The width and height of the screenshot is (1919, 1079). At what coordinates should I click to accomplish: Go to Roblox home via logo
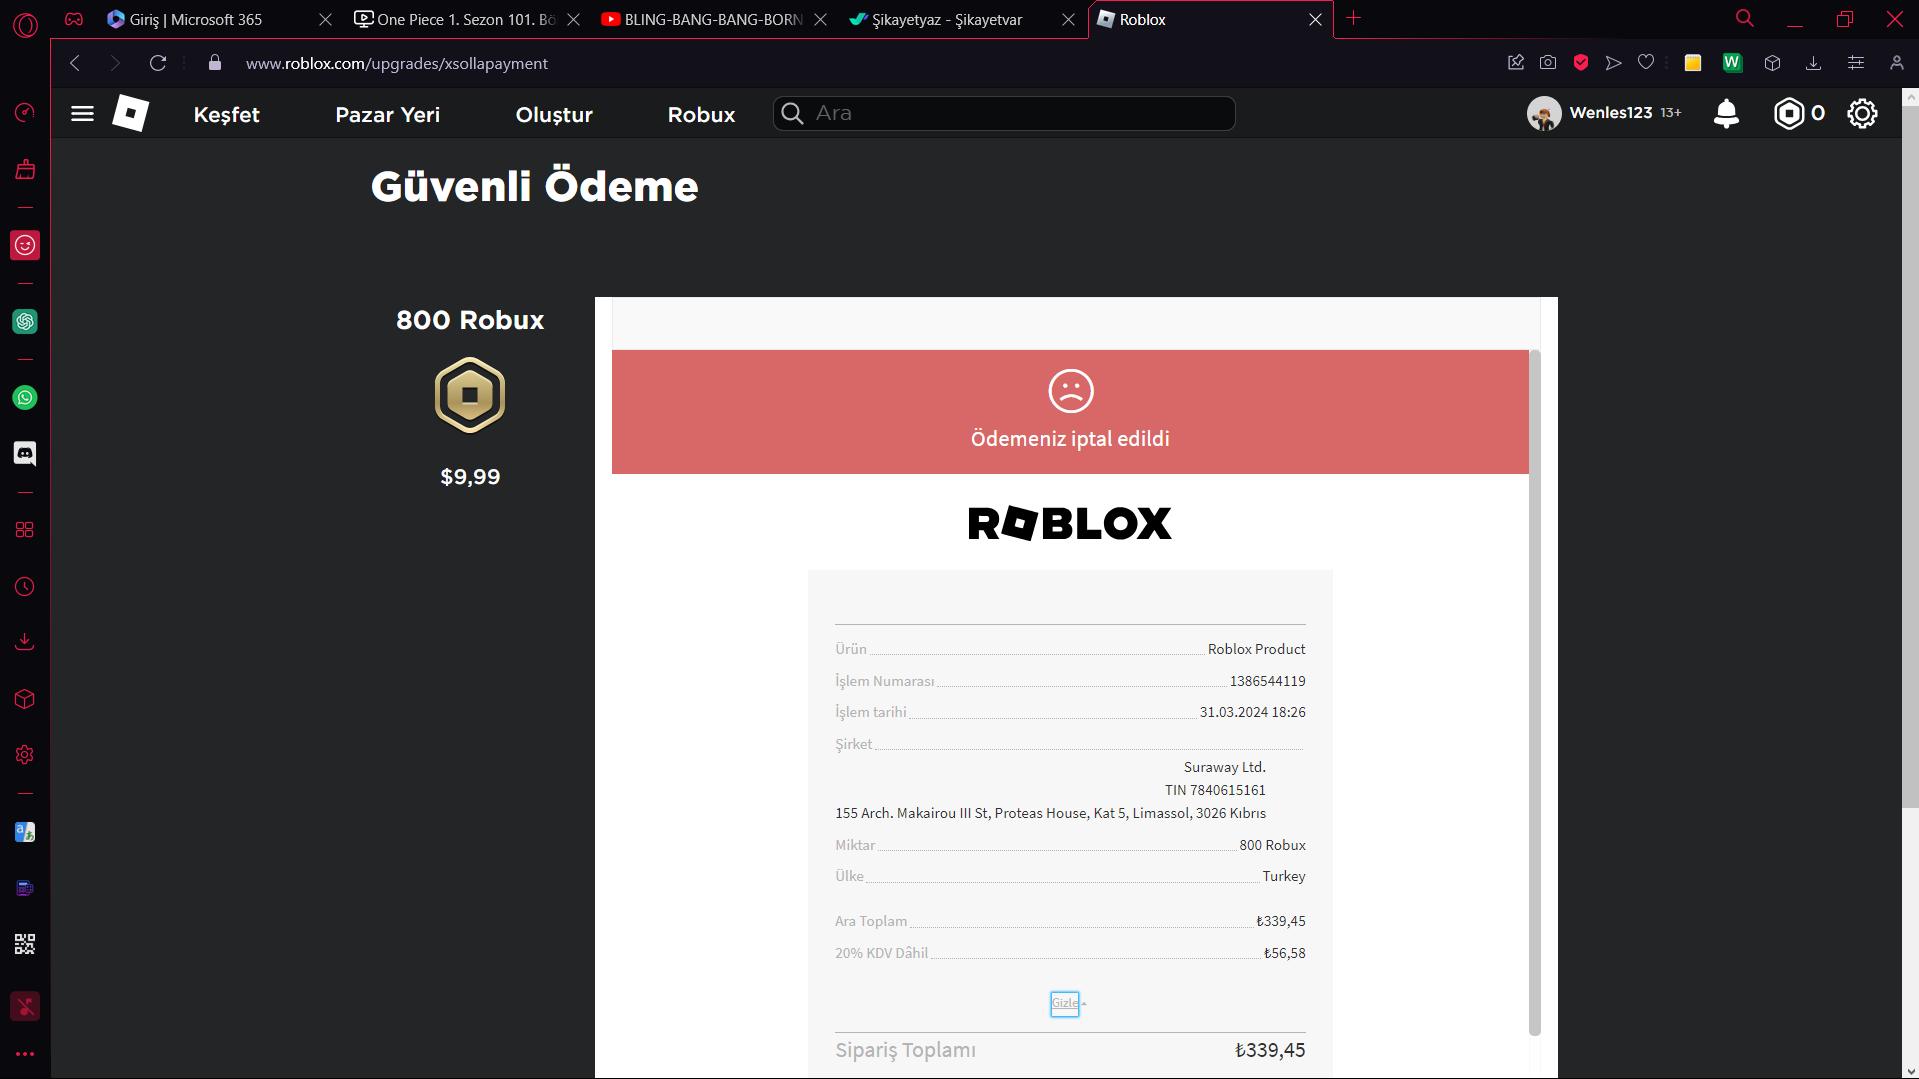(131, 113)
